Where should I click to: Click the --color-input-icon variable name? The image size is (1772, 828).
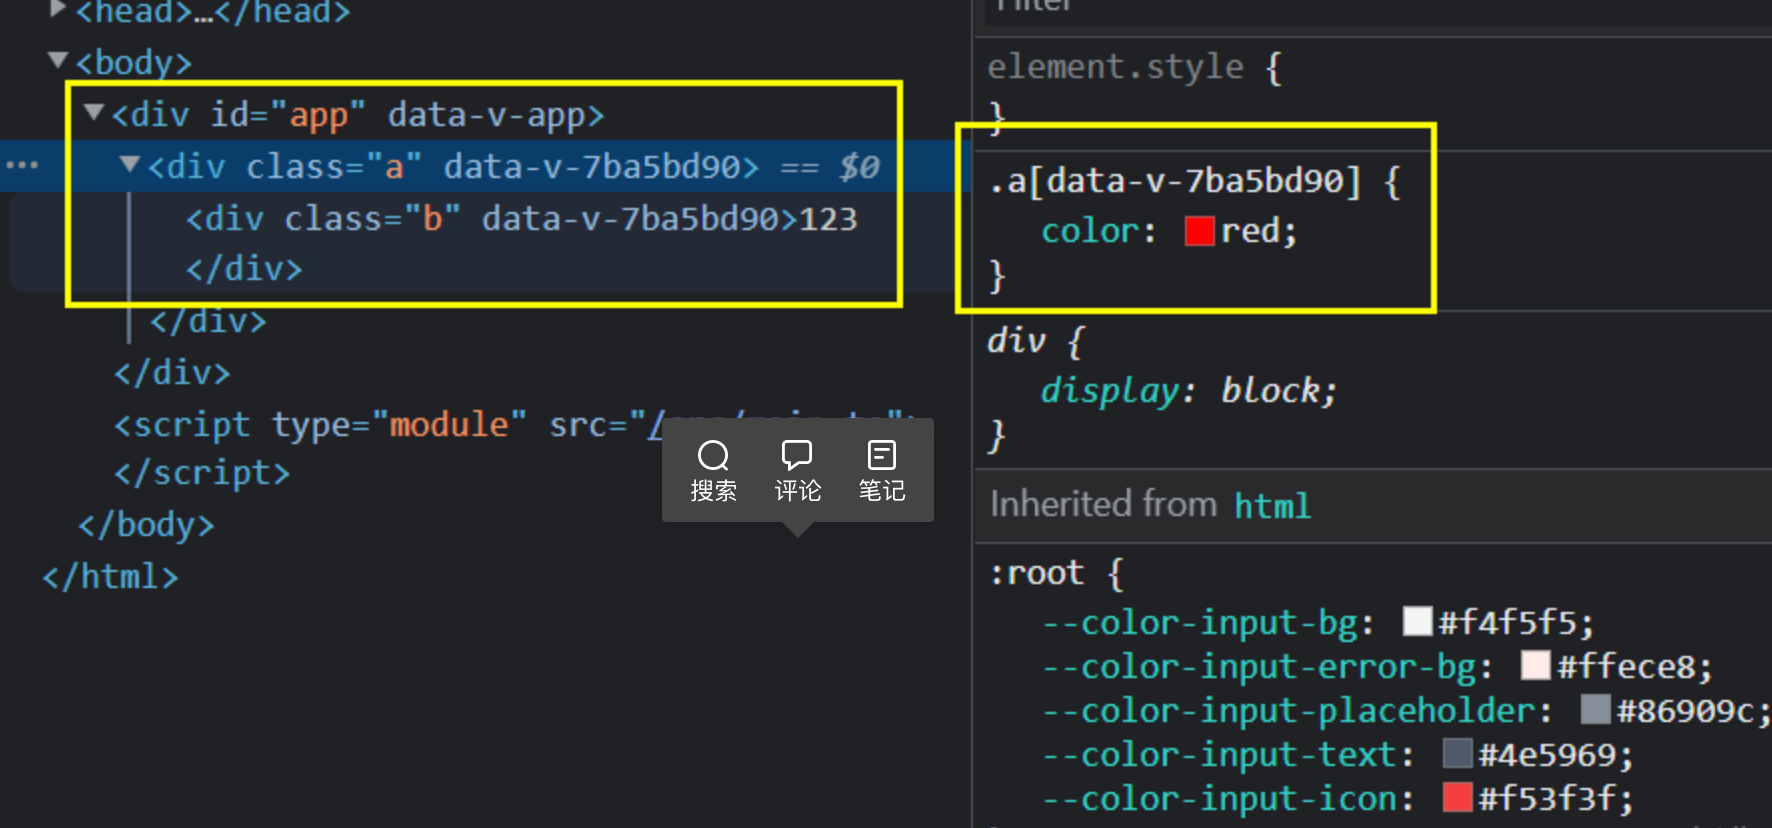[1219, 798]
